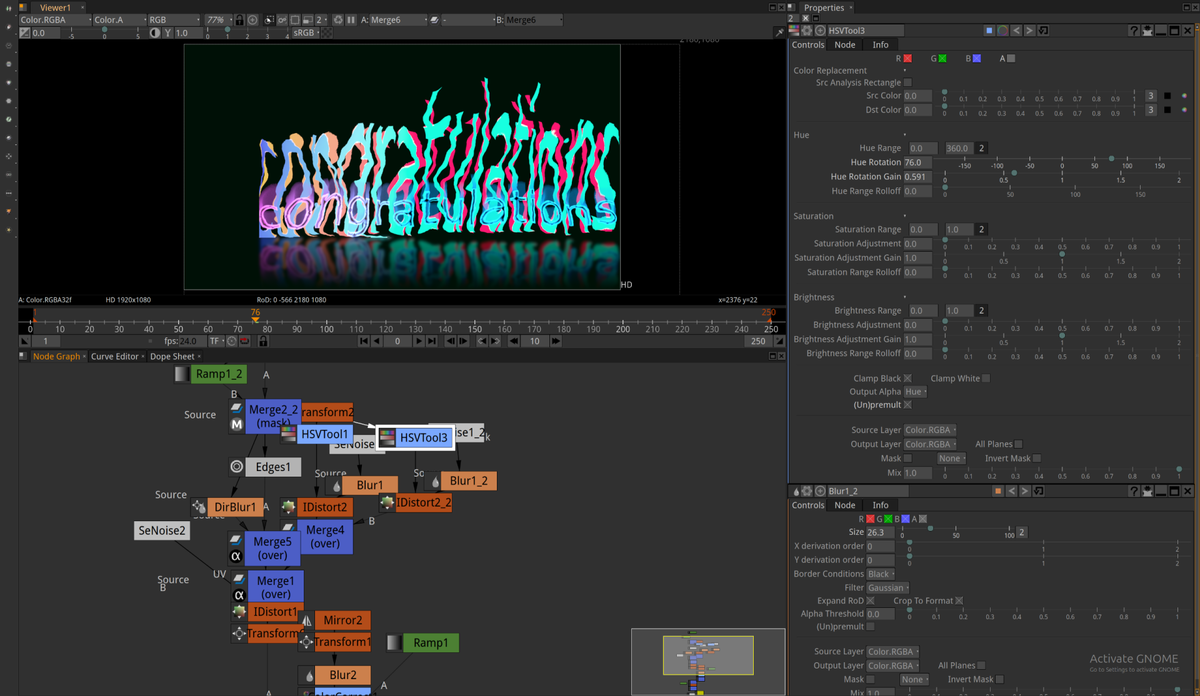Toggle the HSVTool3 green channel checkbox
This screenshot has width=1200, height=696.
pos(942,58)
